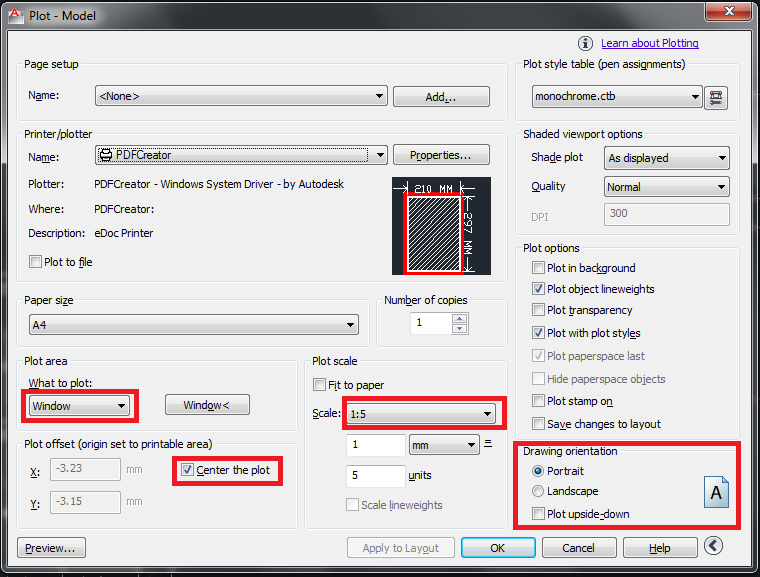Click the AutoCAD logo in the title bar
The height and width of the screenshot is (577, 760).
(16, 16)
